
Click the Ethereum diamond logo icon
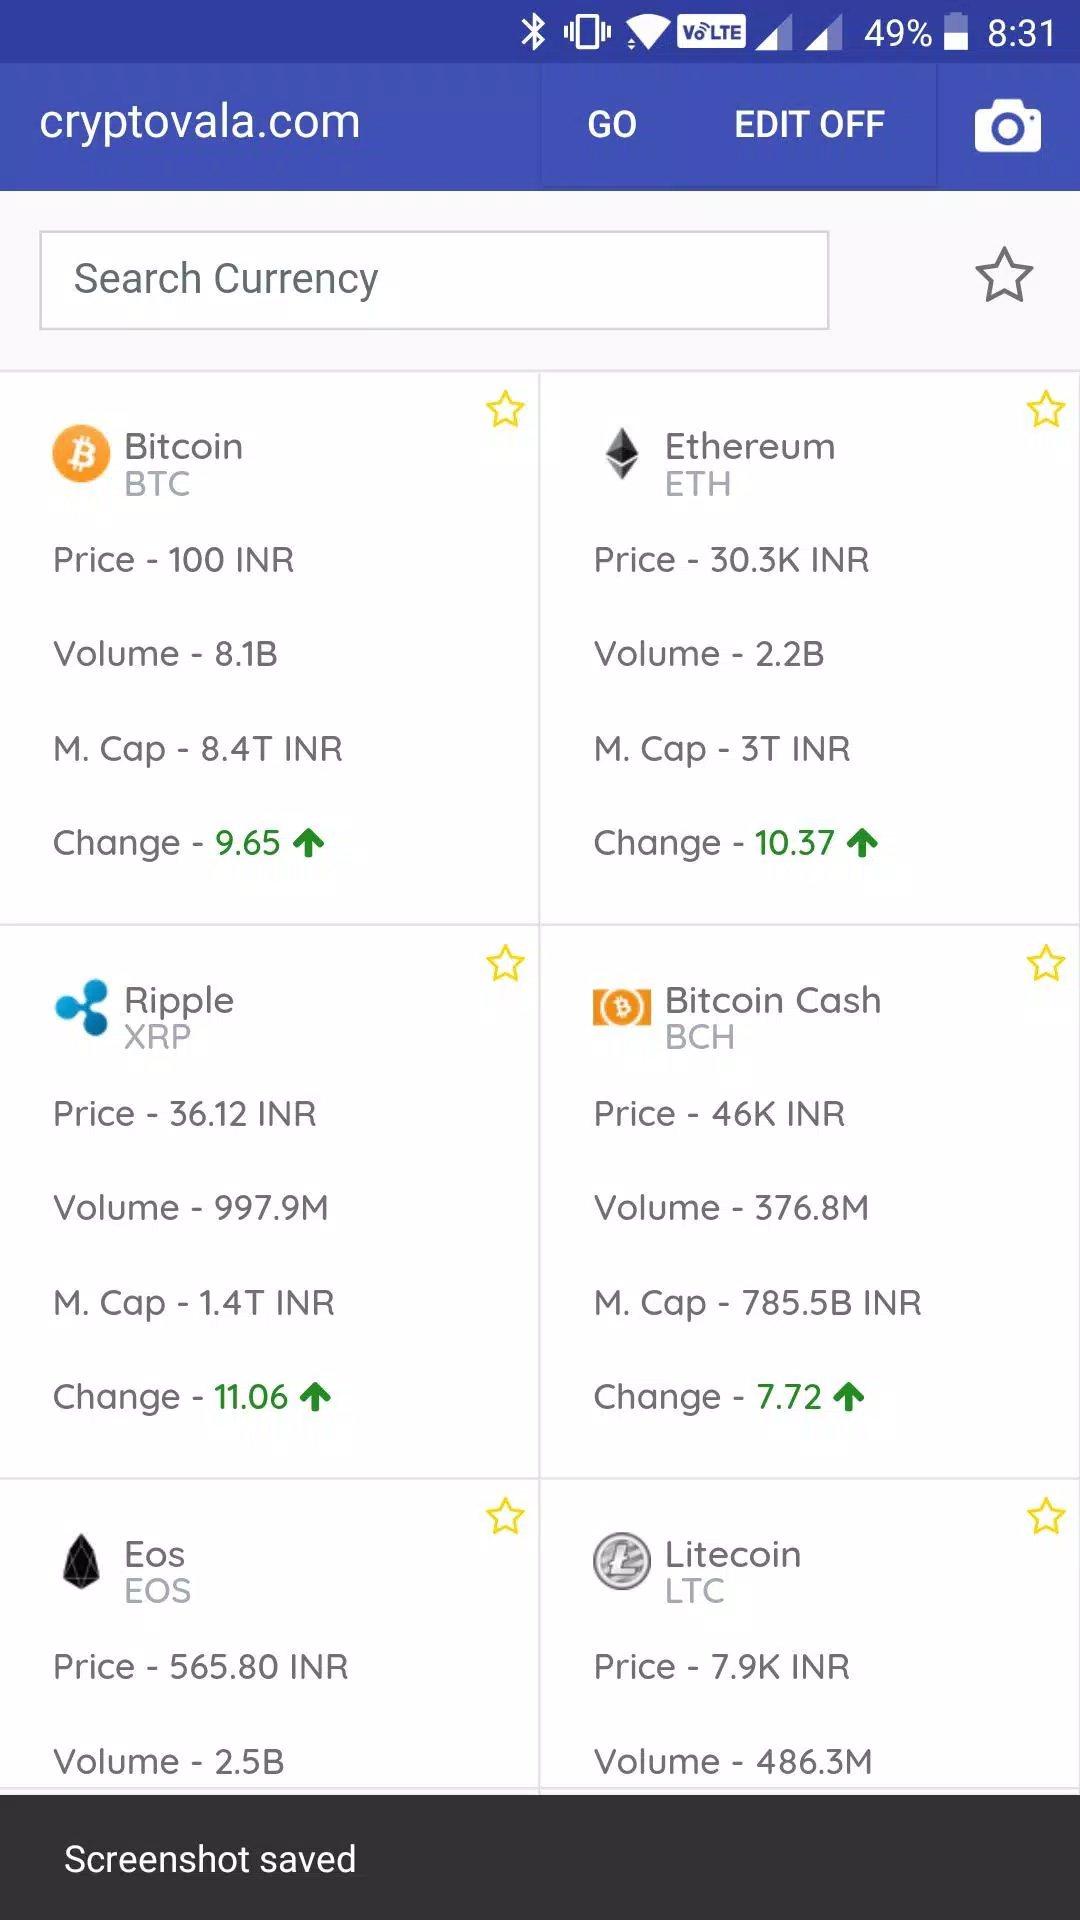(x=622, y=454)
